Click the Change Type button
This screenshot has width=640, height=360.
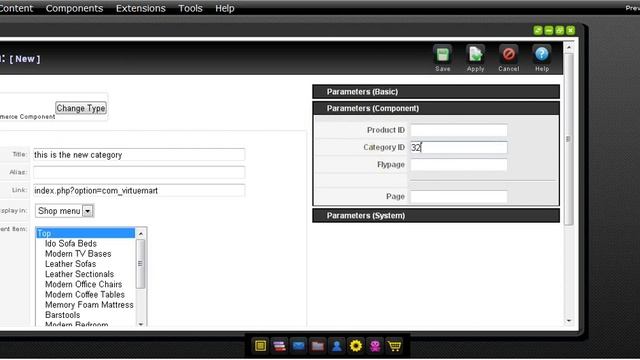point(81,108)
